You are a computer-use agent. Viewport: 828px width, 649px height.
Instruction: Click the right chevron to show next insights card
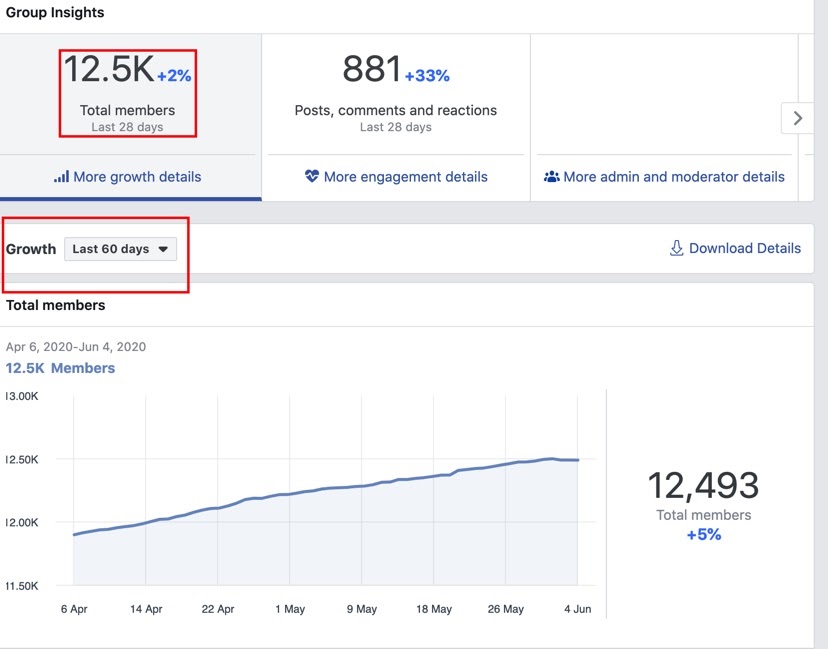797,118
